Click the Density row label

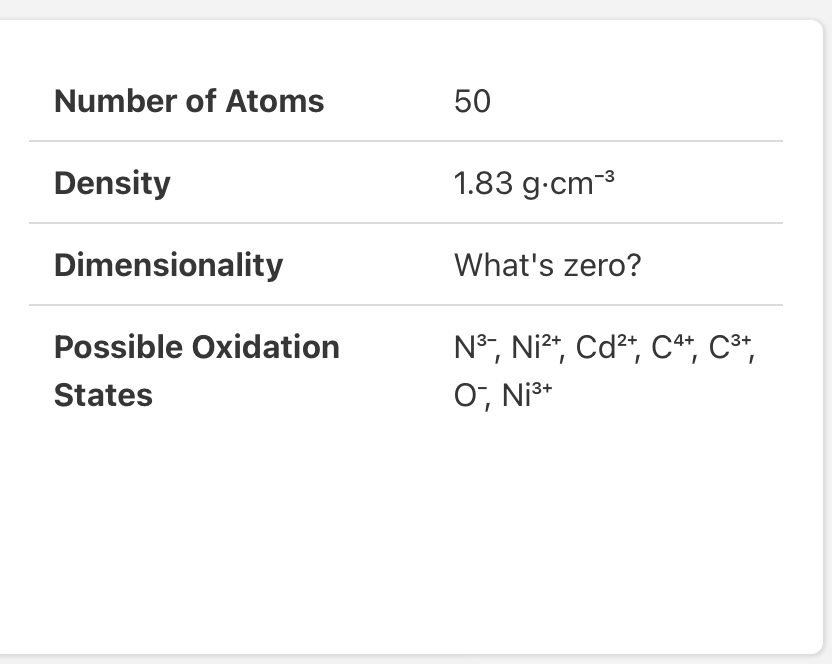112,183
